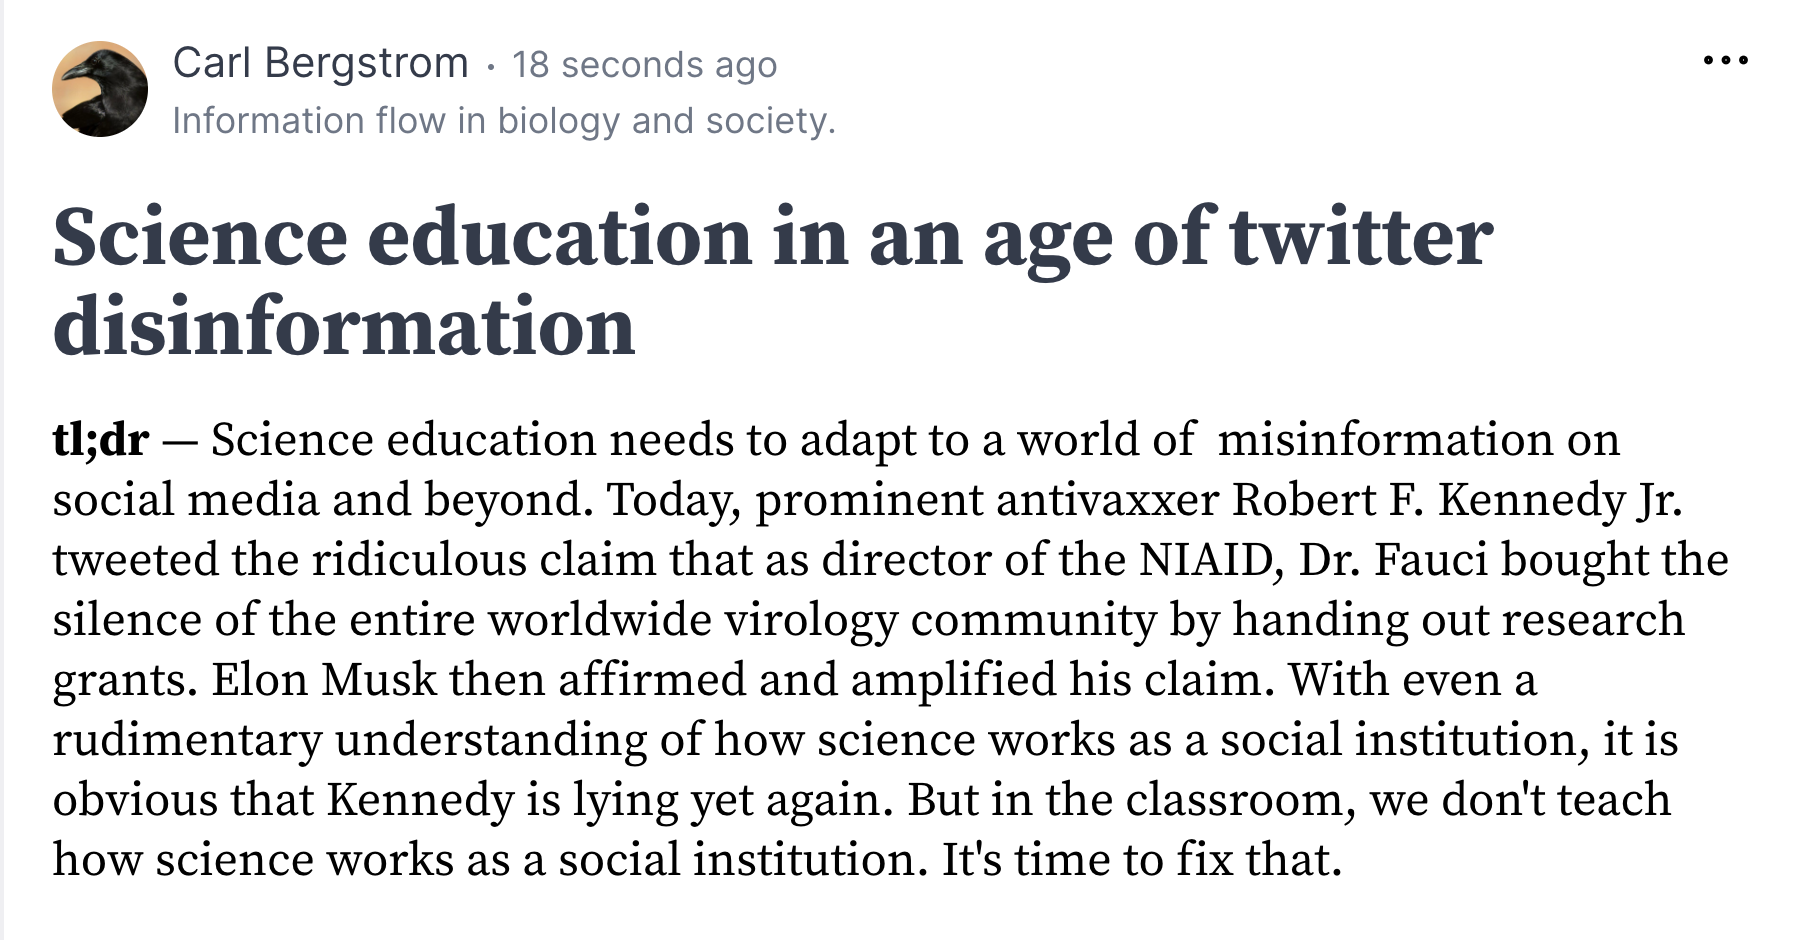Click the word 'disinformation' in the headline
Viewport: 1794px width, 940px height.
343,327
